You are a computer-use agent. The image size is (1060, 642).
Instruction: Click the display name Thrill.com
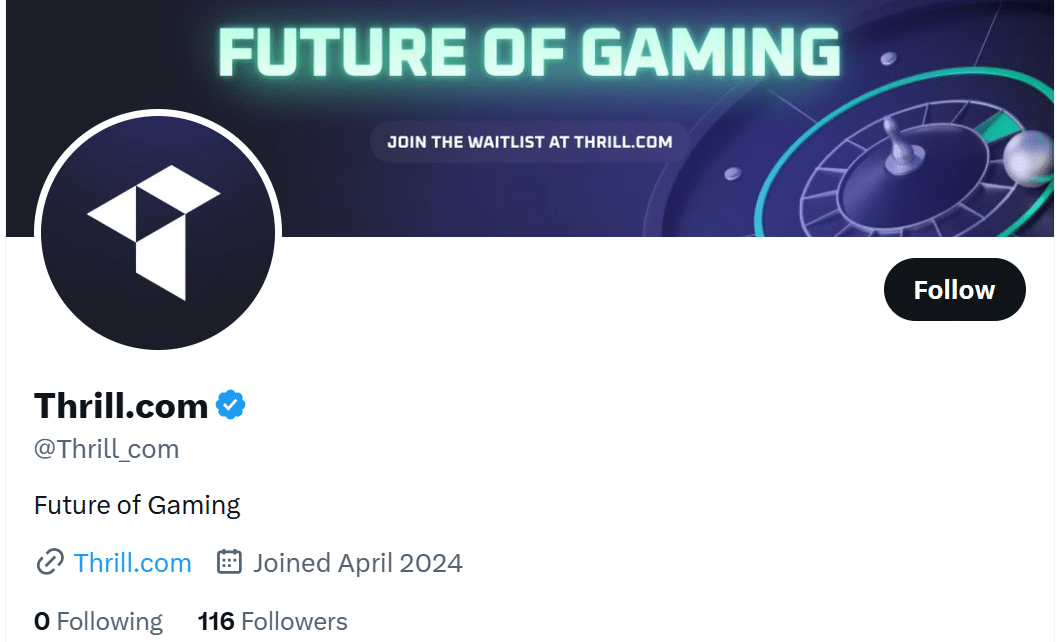click(120, 405)
